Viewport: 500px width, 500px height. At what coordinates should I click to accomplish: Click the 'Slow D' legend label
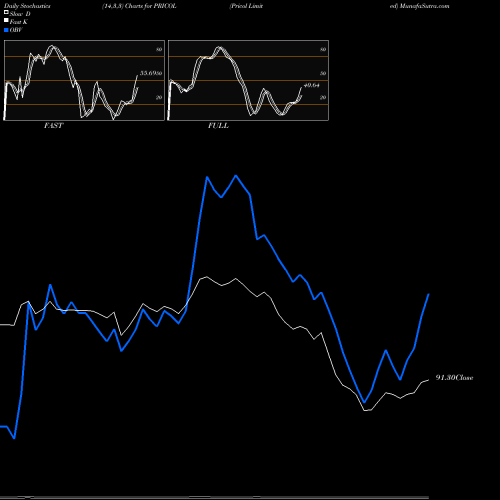coord(20,14)
